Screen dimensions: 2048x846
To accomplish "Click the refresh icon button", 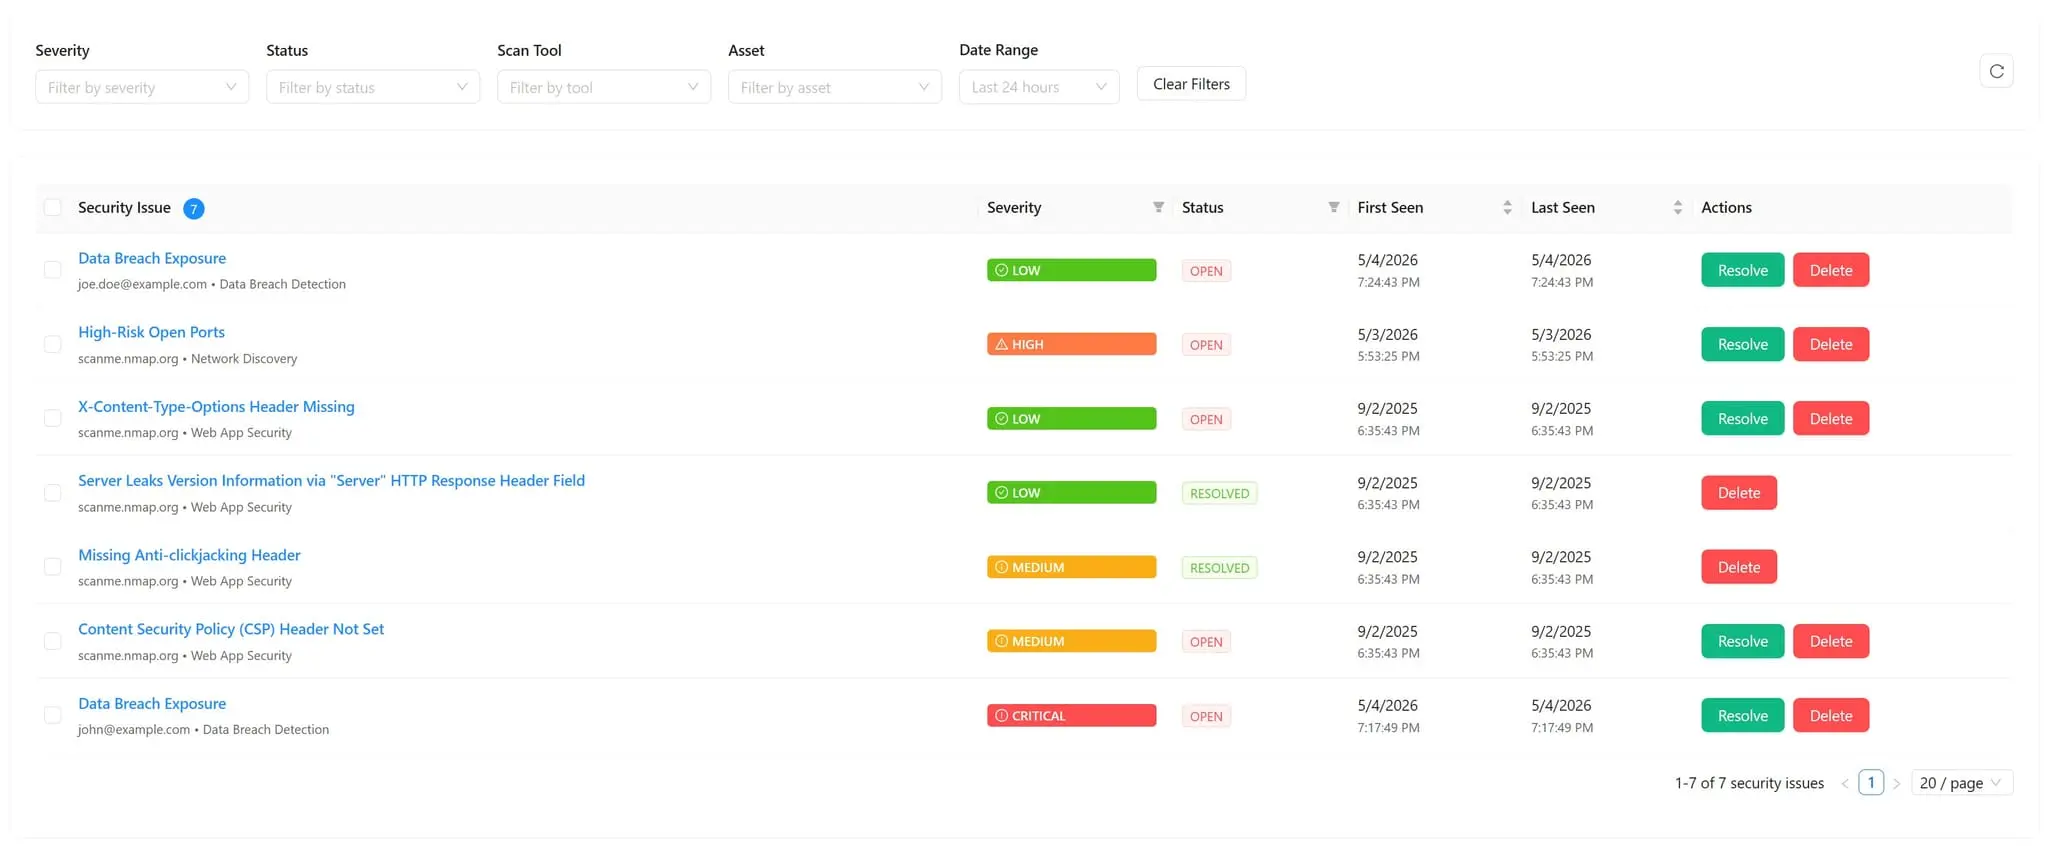I will 1996,71.
